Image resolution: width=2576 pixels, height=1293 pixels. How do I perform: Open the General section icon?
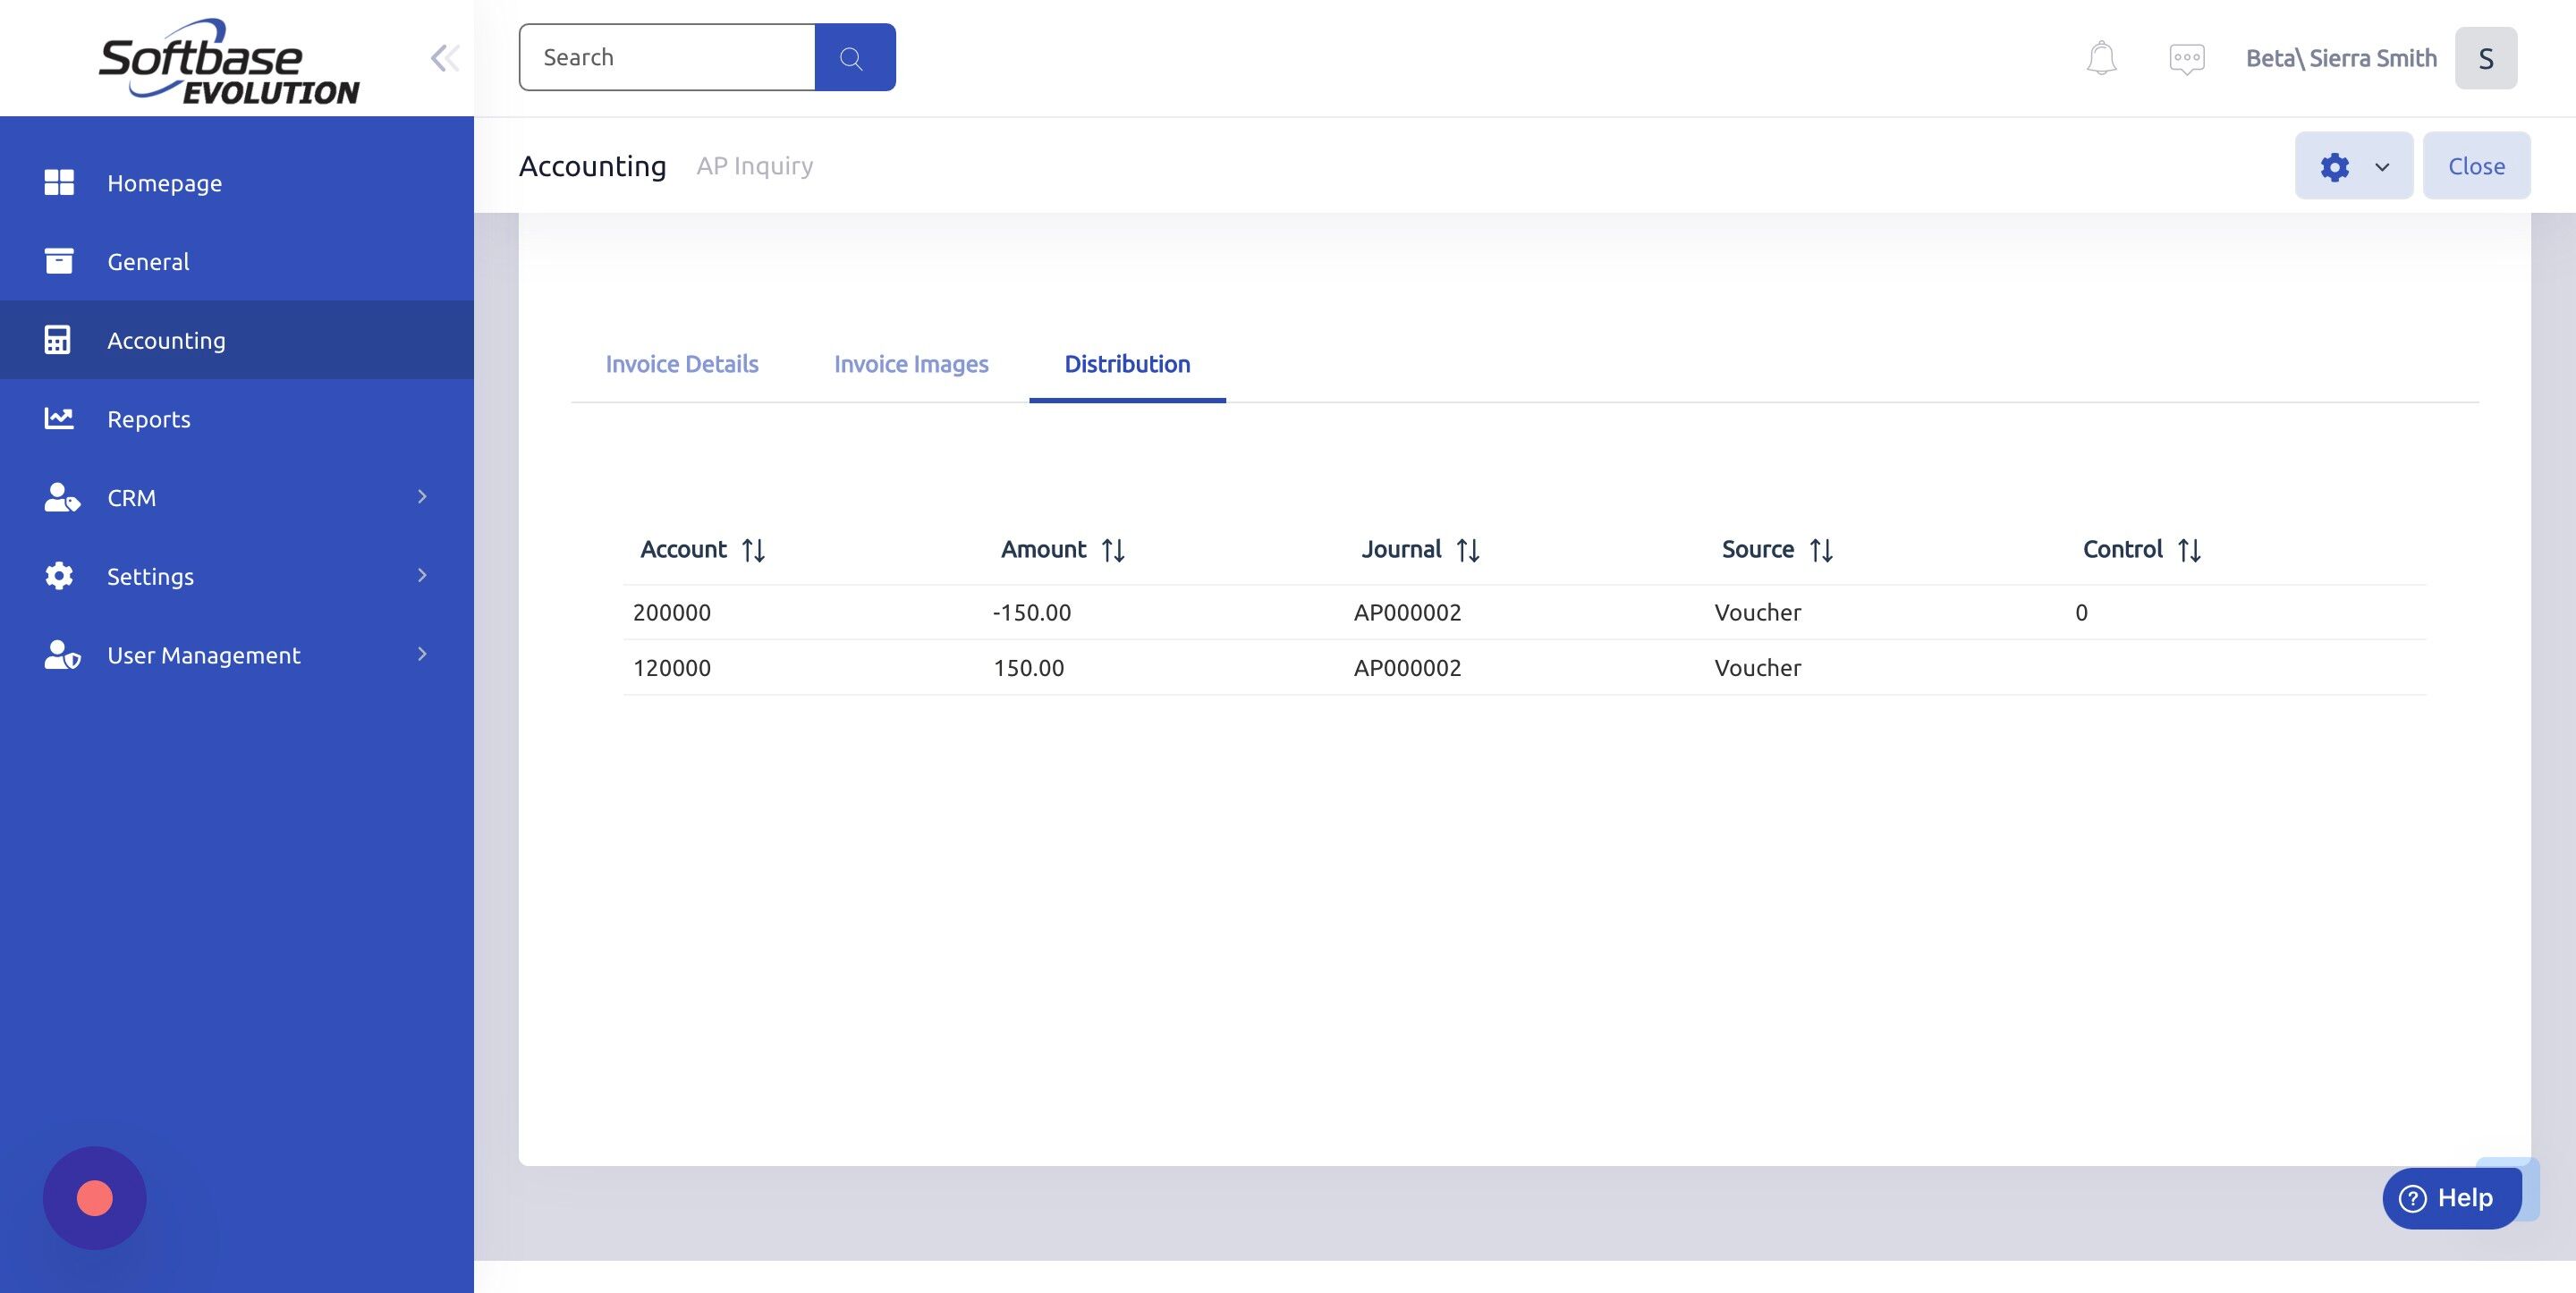pyautogui.click(x=60, y=261)
